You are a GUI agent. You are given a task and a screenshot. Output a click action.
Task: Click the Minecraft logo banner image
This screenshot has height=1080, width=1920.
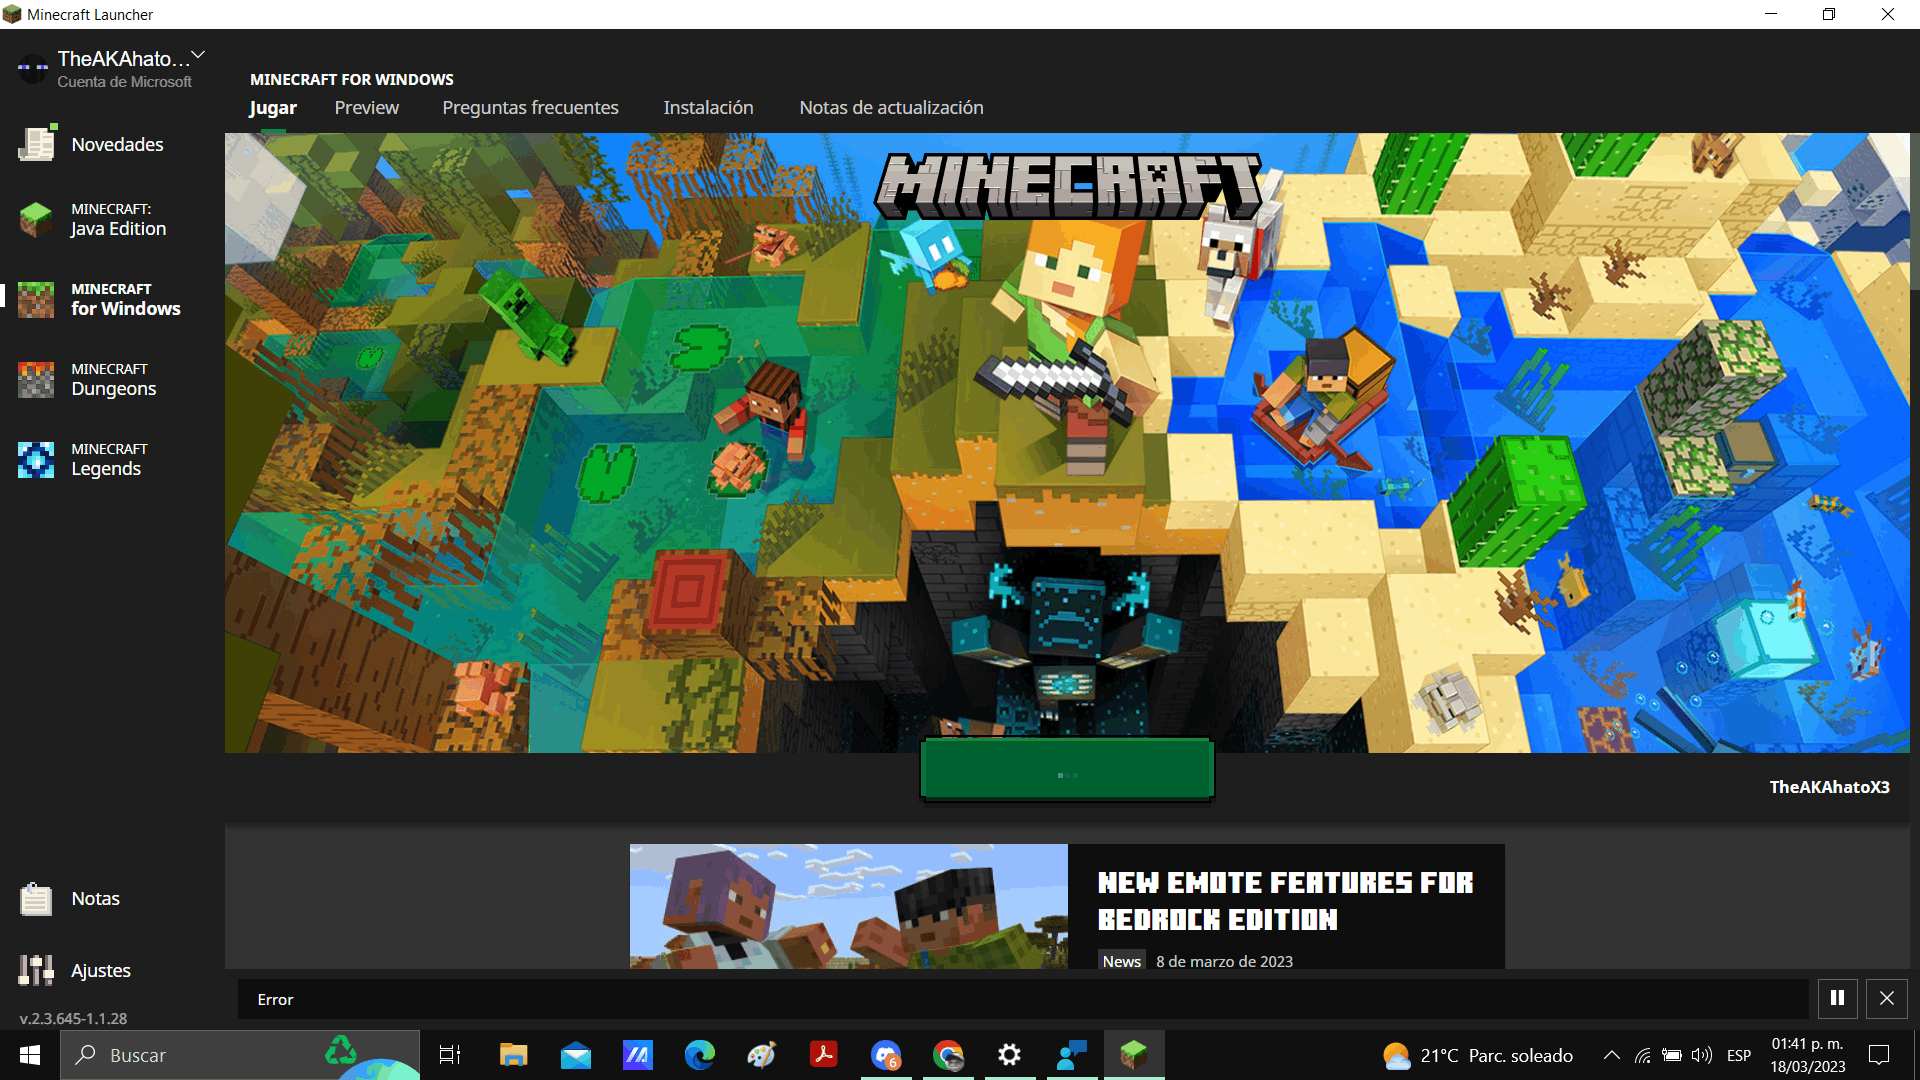[1068, 186]
